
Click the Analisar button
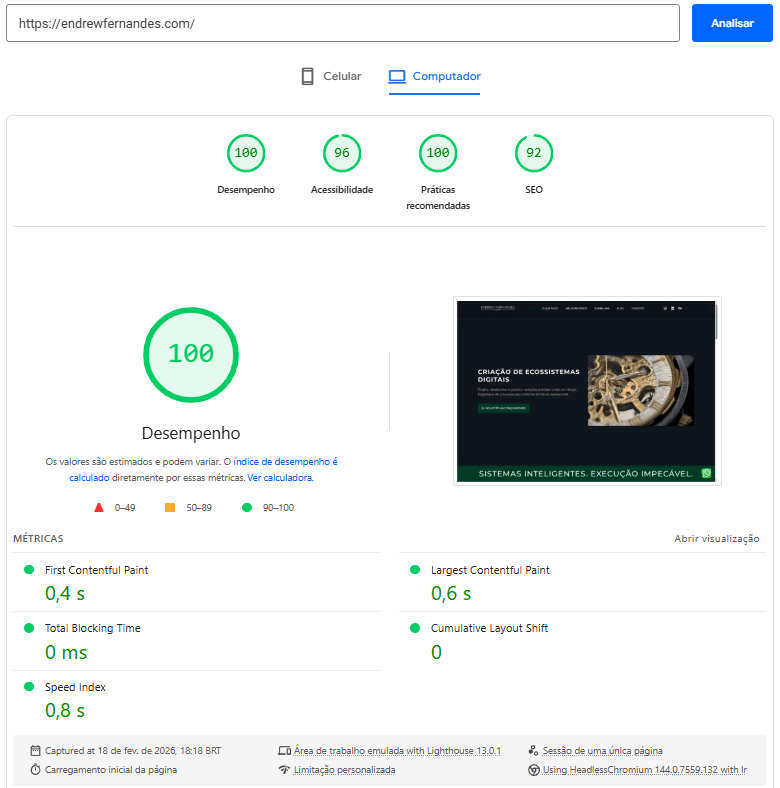tap(731, 23)
